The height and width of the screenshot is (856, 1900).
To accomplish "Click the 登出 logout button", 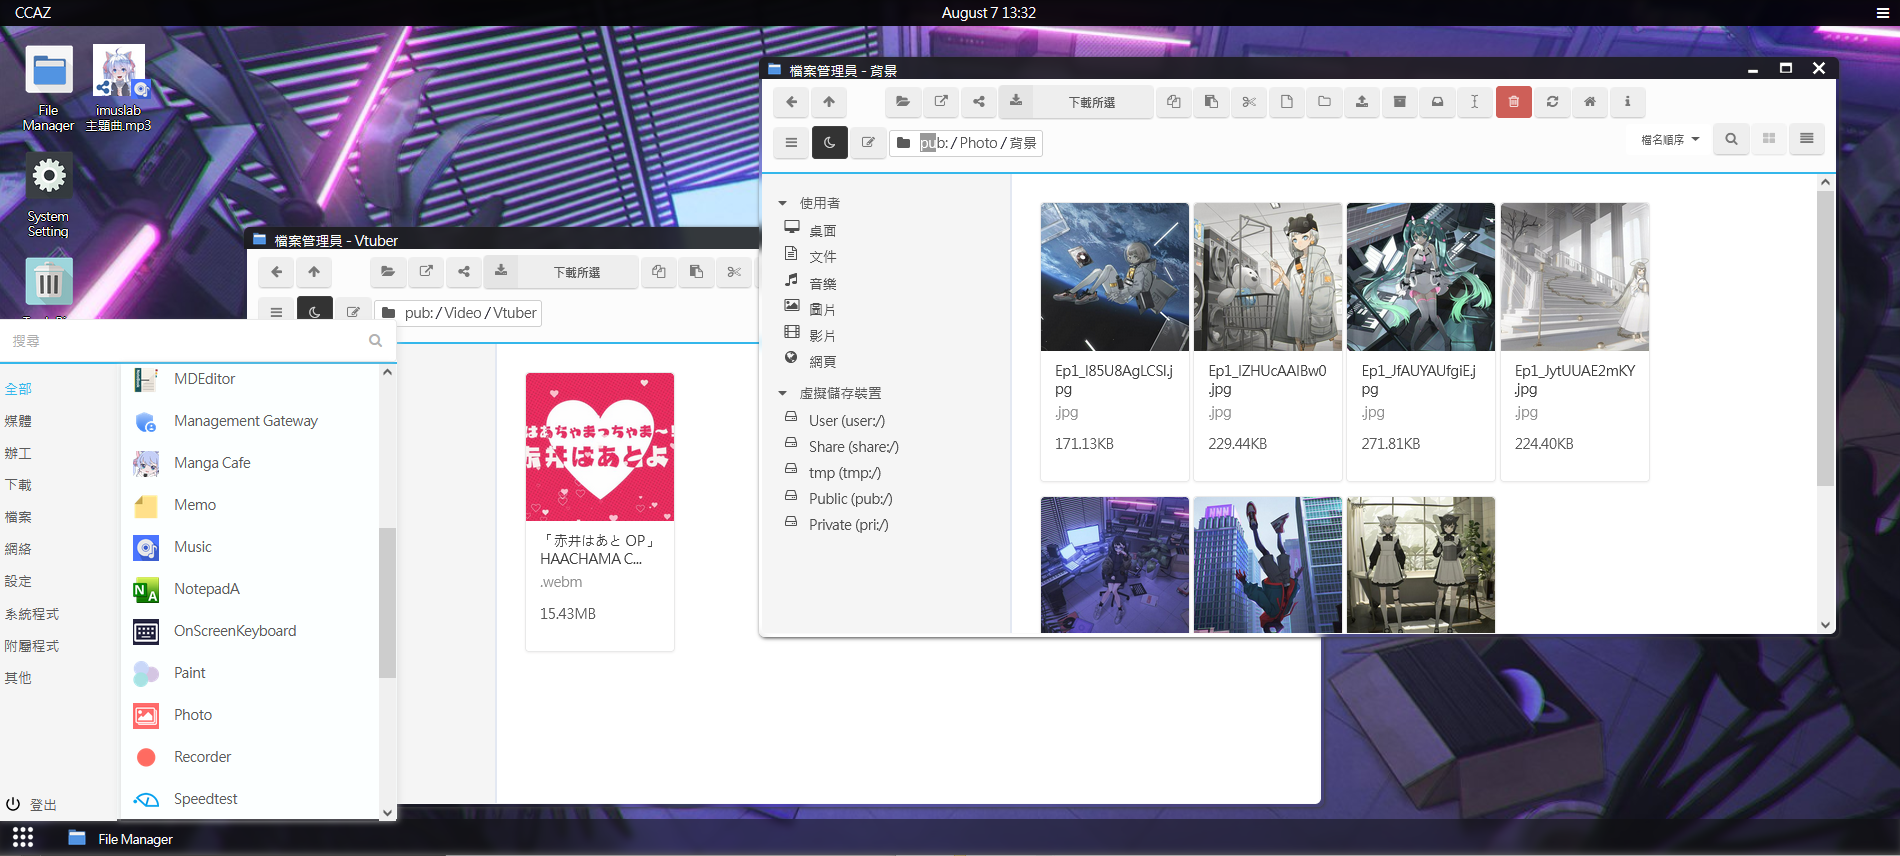I will pyautogui.click(x=32, y=805).
